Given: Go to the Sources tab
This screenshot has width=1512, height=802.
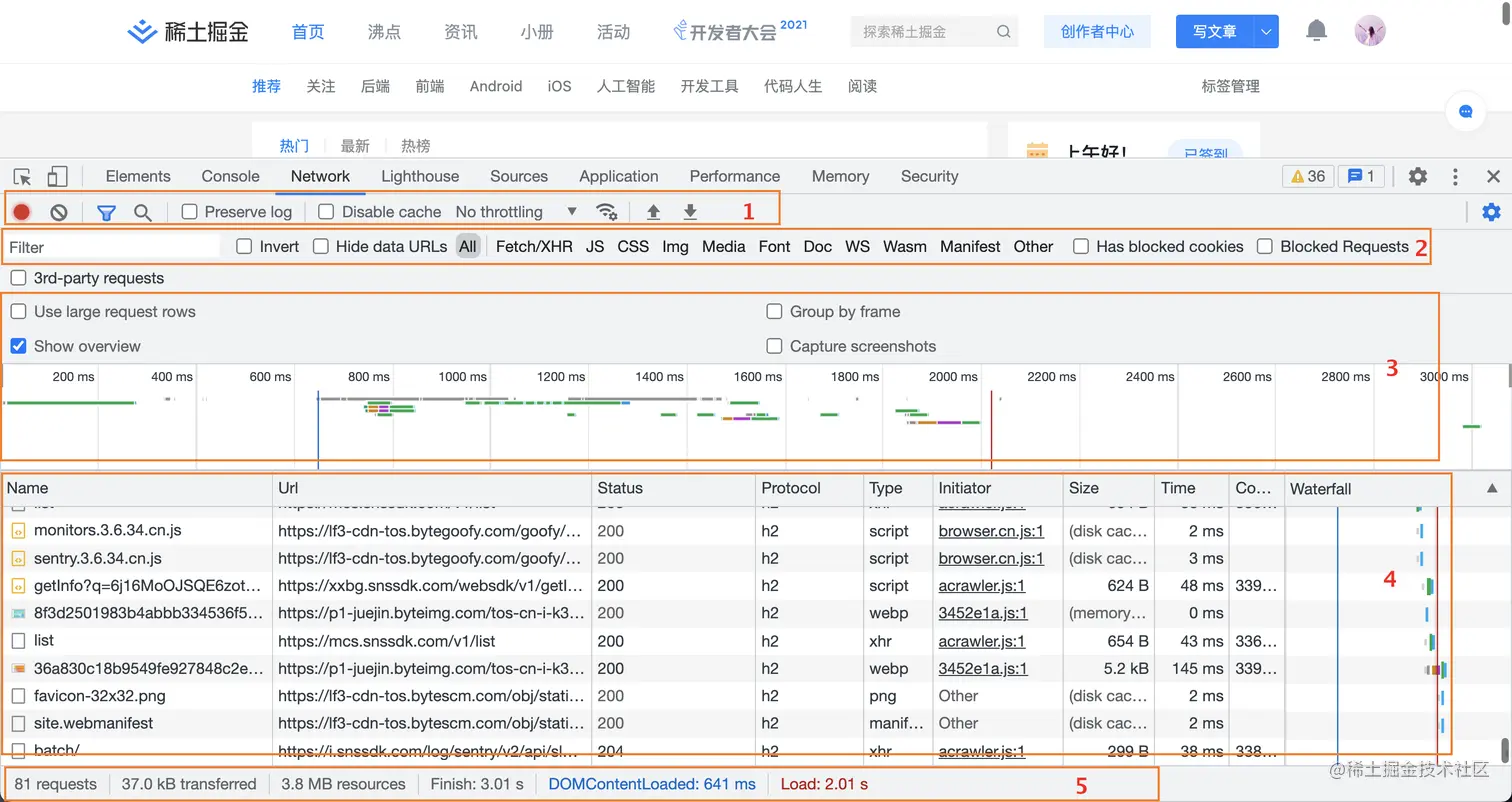Looking at the screenshot, I should 519,176.
